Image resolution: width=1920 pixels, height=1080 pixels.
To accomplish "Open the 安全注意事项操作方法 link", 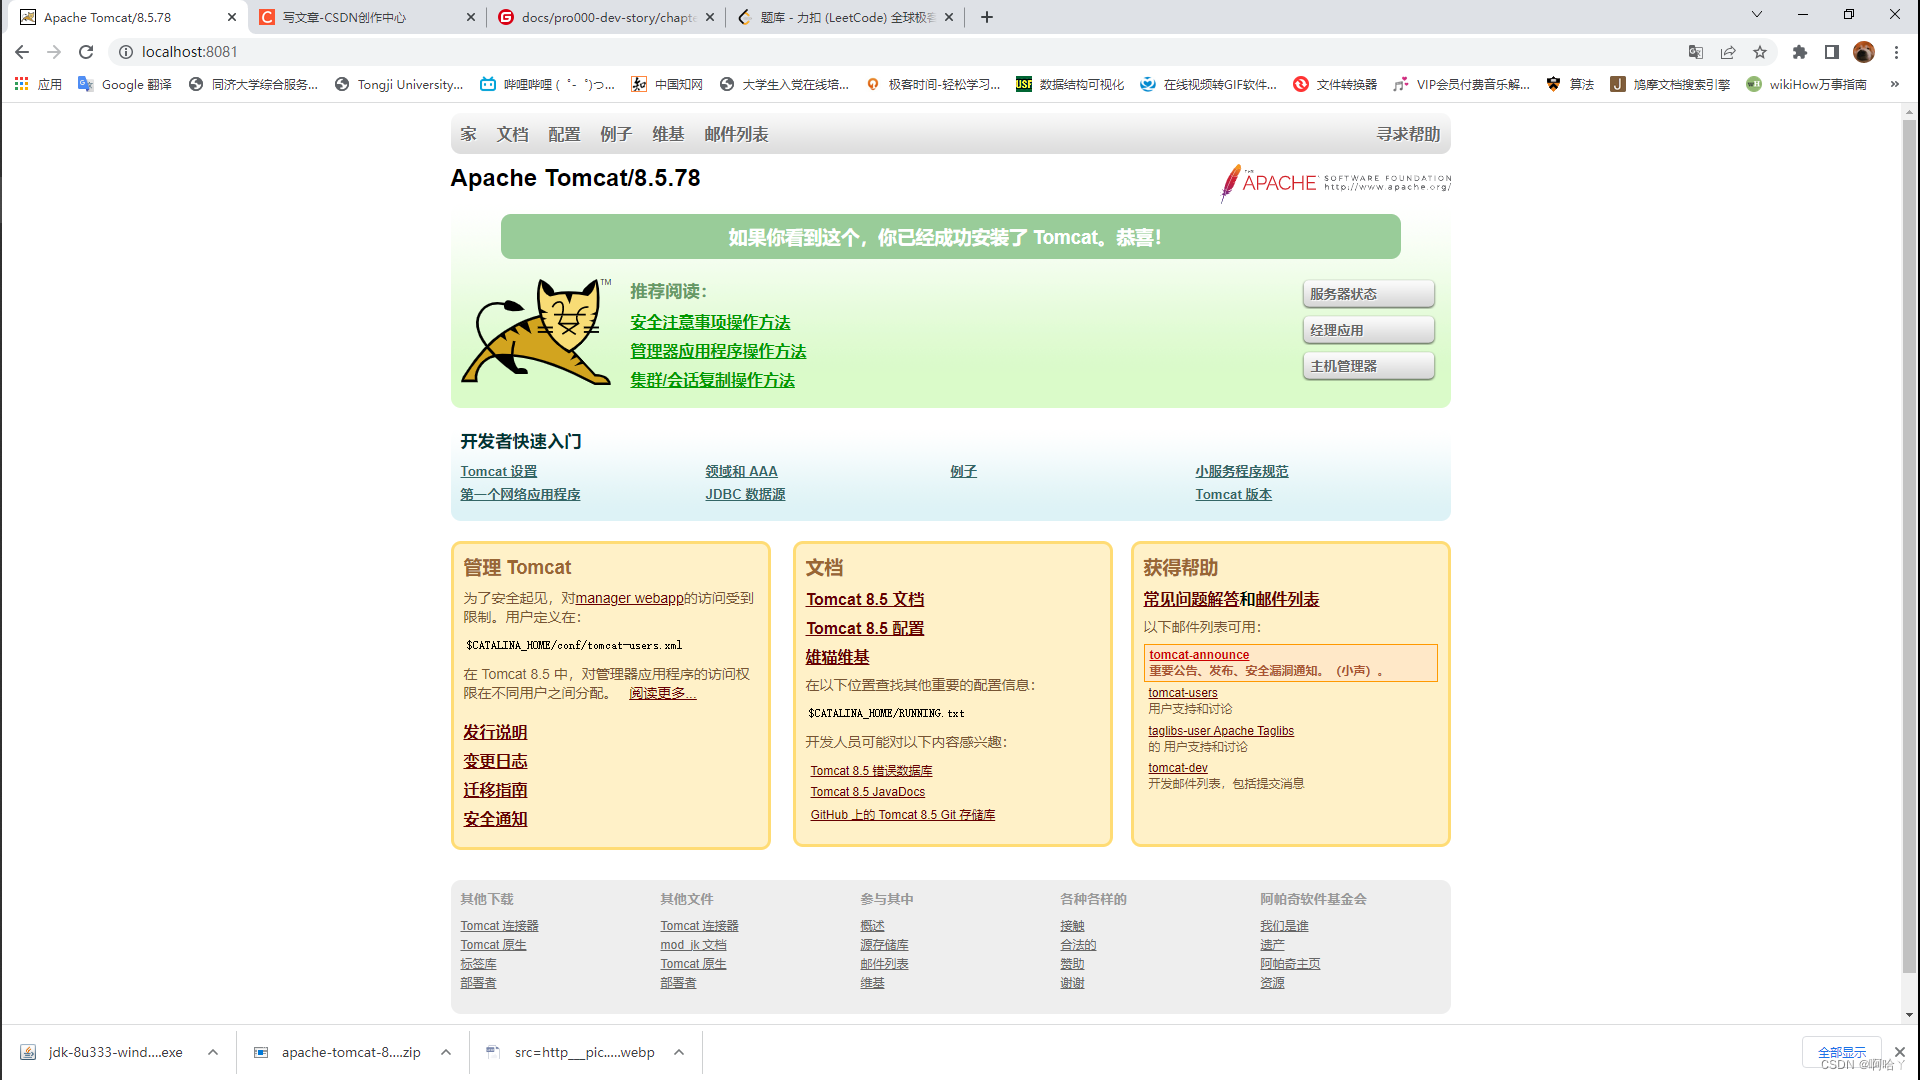I will pos(710,322).
